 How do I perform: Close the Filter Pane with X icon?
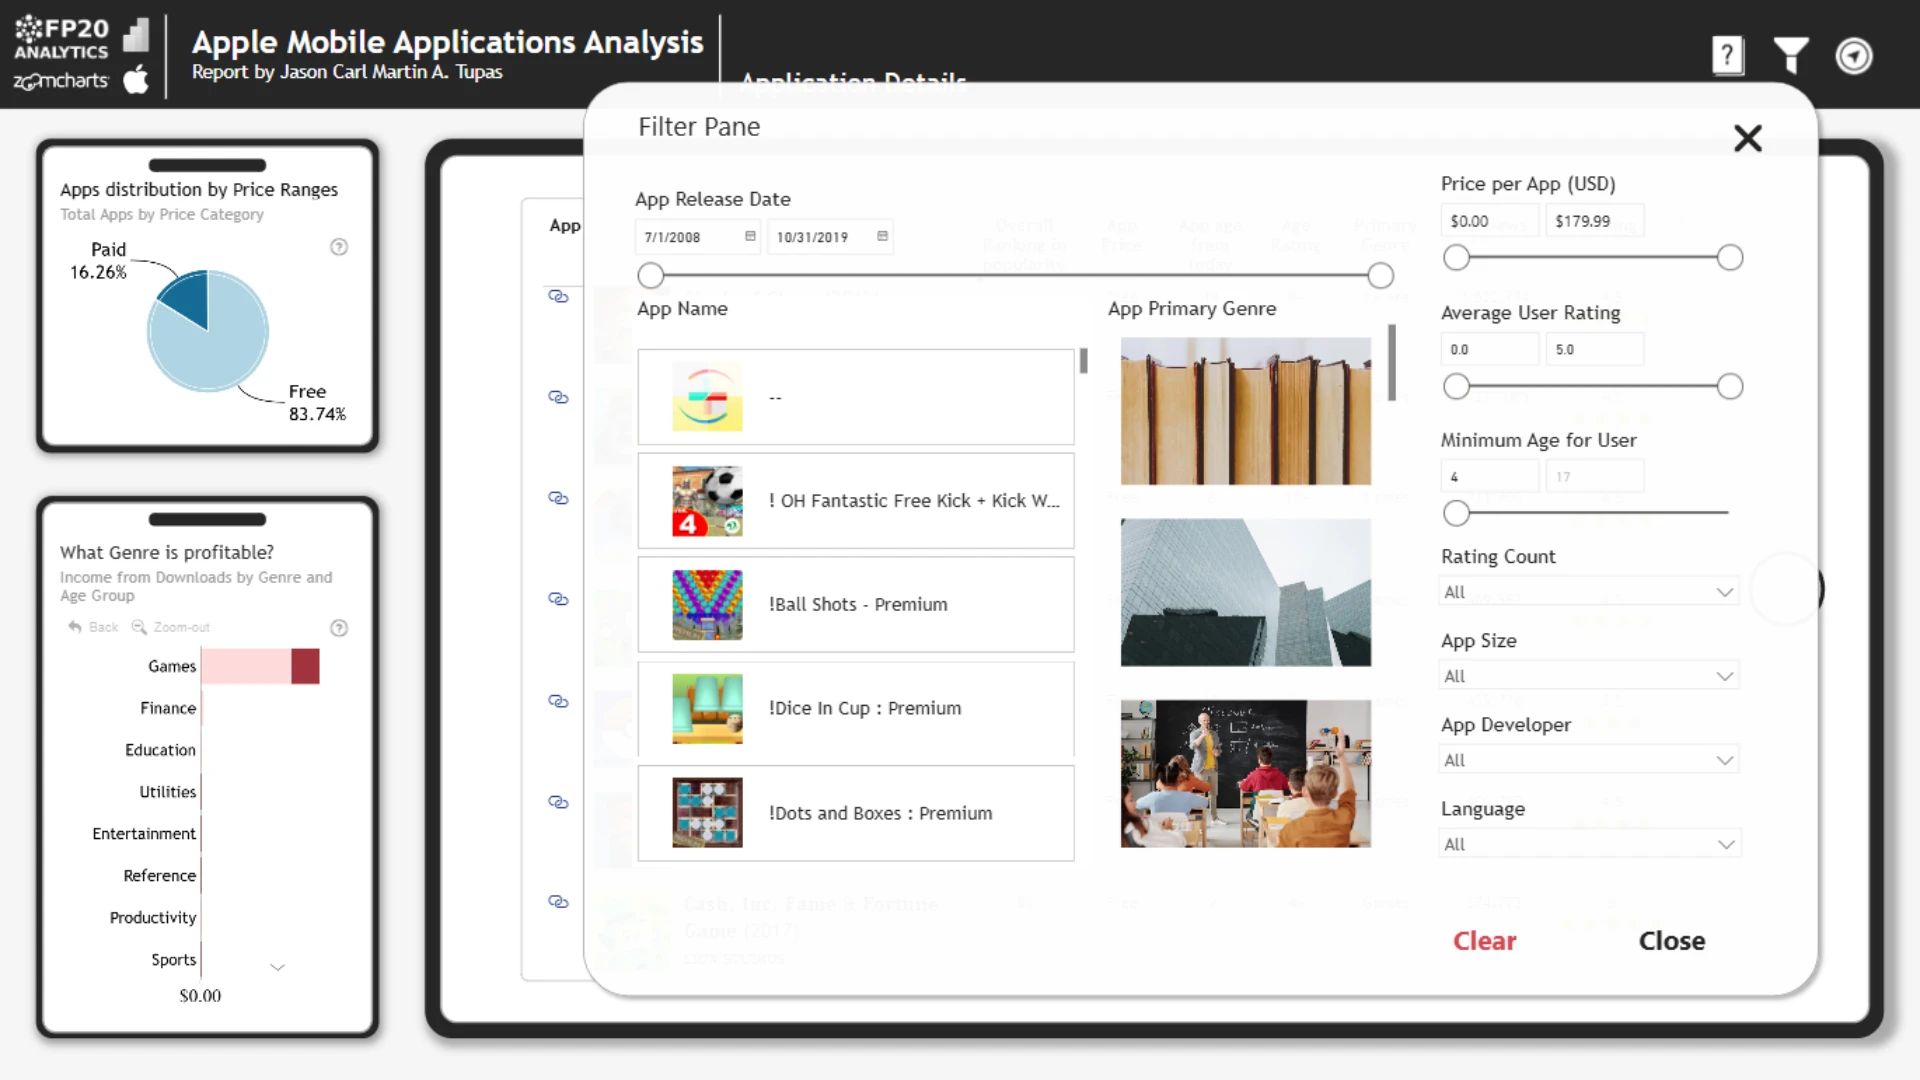tap(1747, 138)
